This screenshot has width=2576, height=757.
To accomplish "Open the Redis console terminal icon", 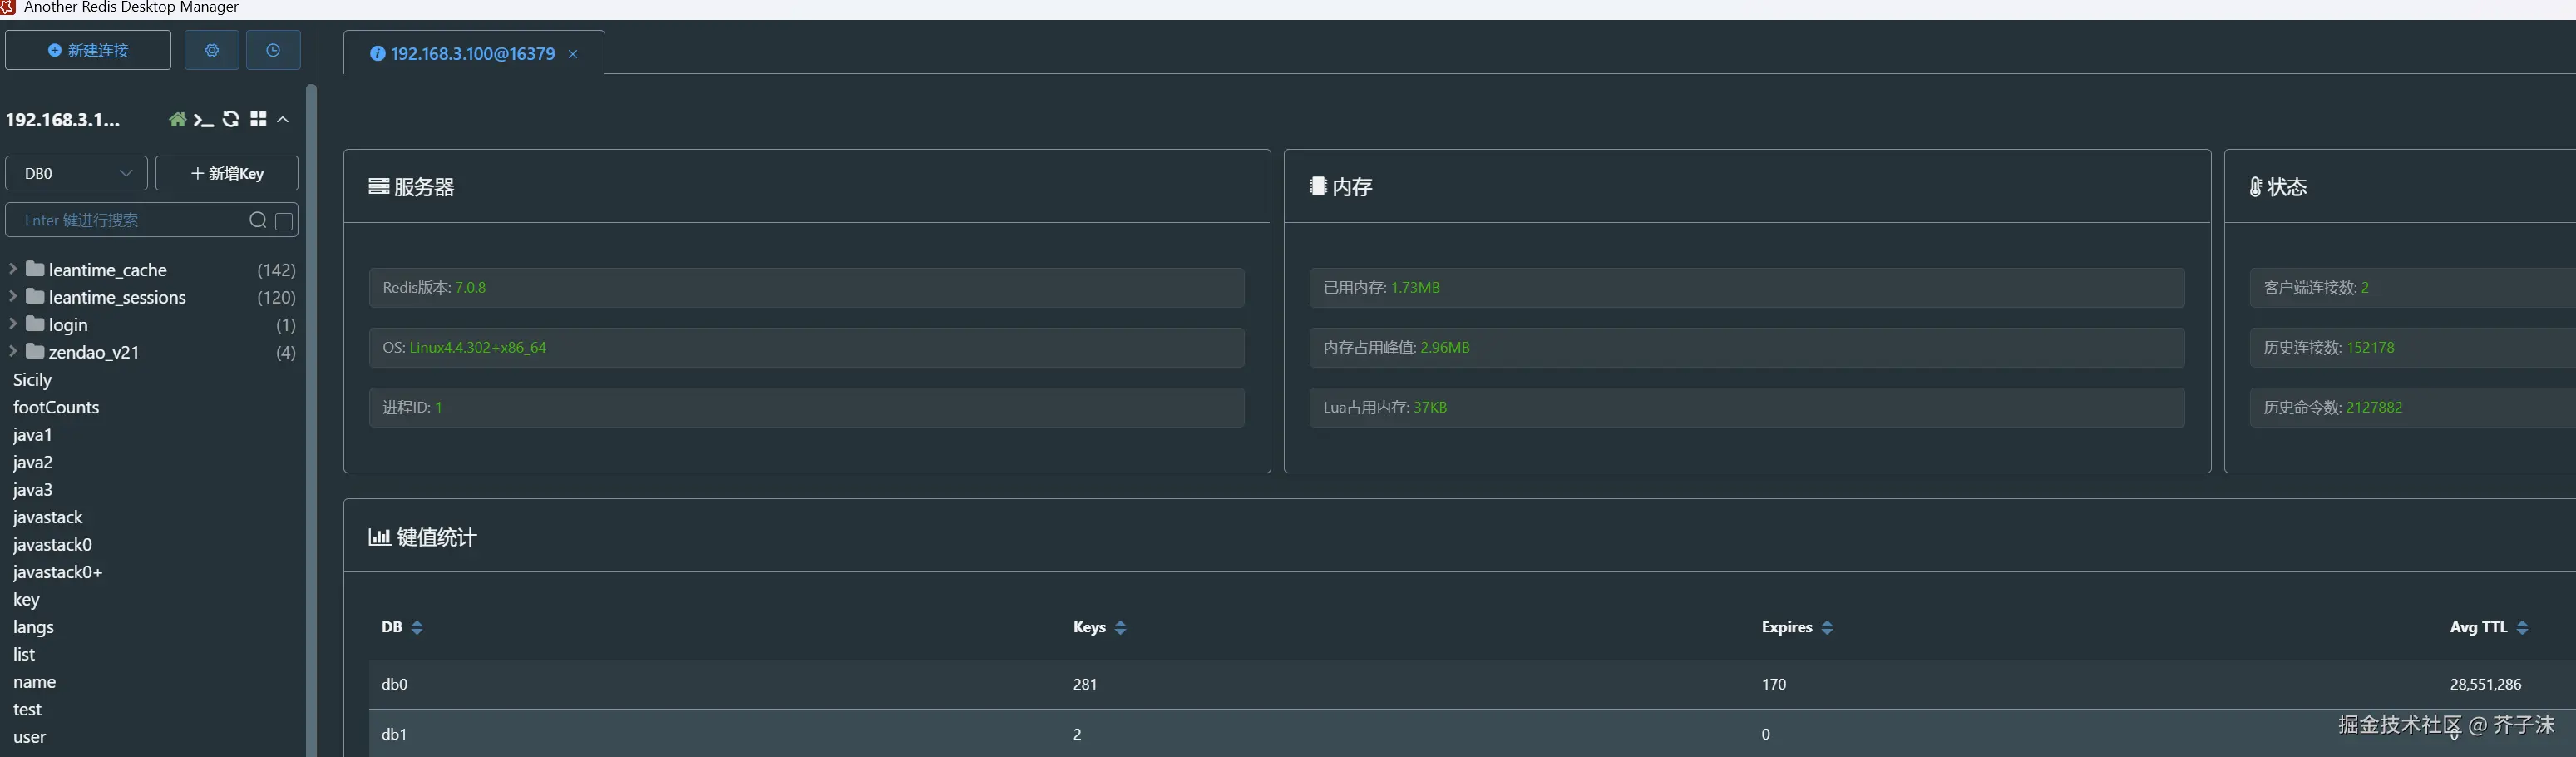I will point(203,120).
